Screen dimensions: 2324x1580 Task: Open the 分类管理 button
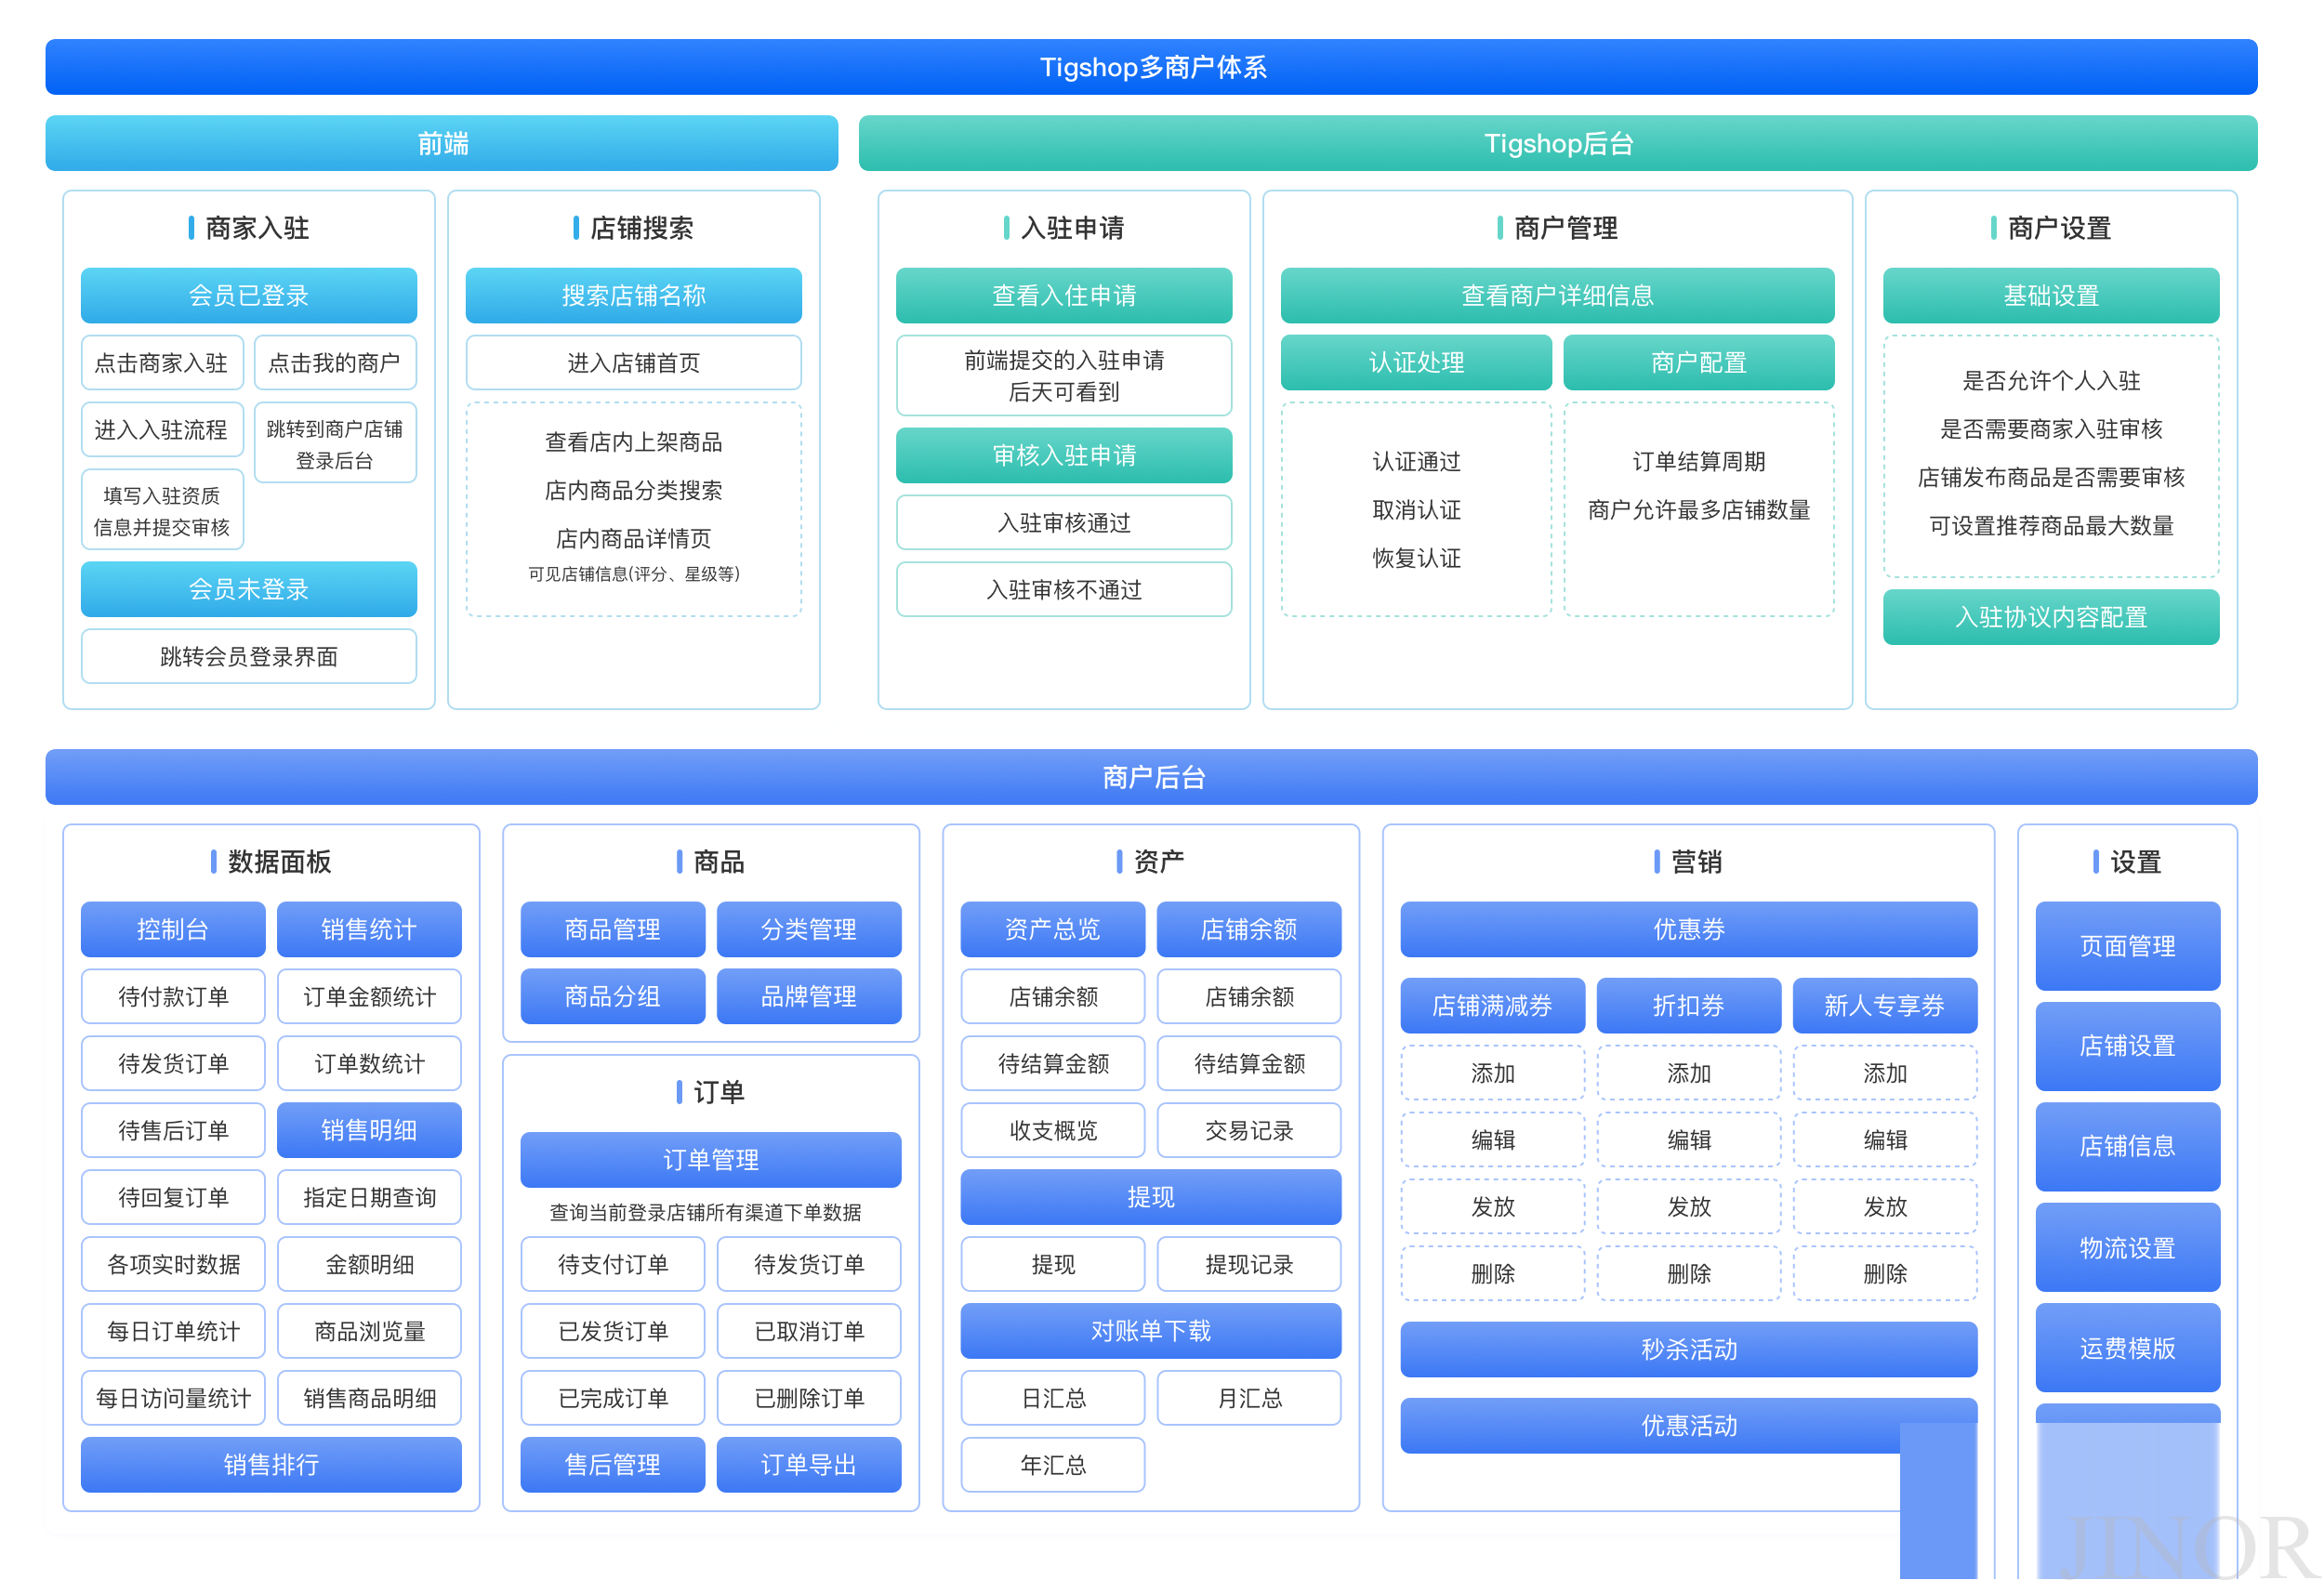click(x=809, y=929)
